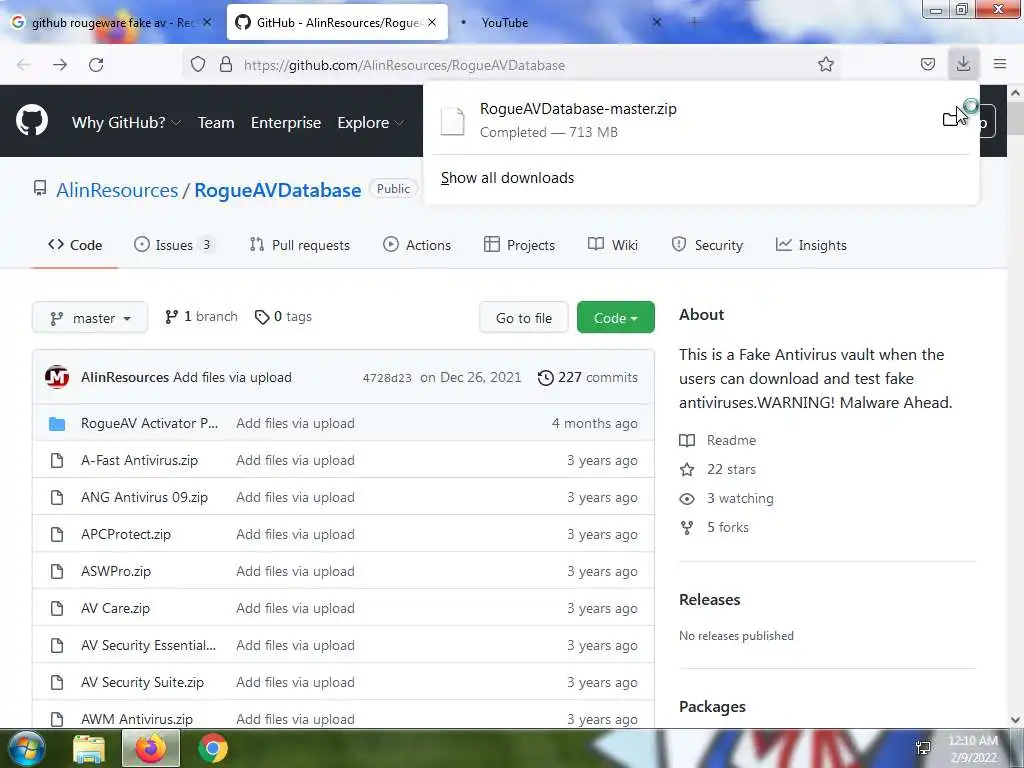This screenshot has width=1024, height=768.
Task: Click the browser back arrow
Action: [x=24, y=65]
